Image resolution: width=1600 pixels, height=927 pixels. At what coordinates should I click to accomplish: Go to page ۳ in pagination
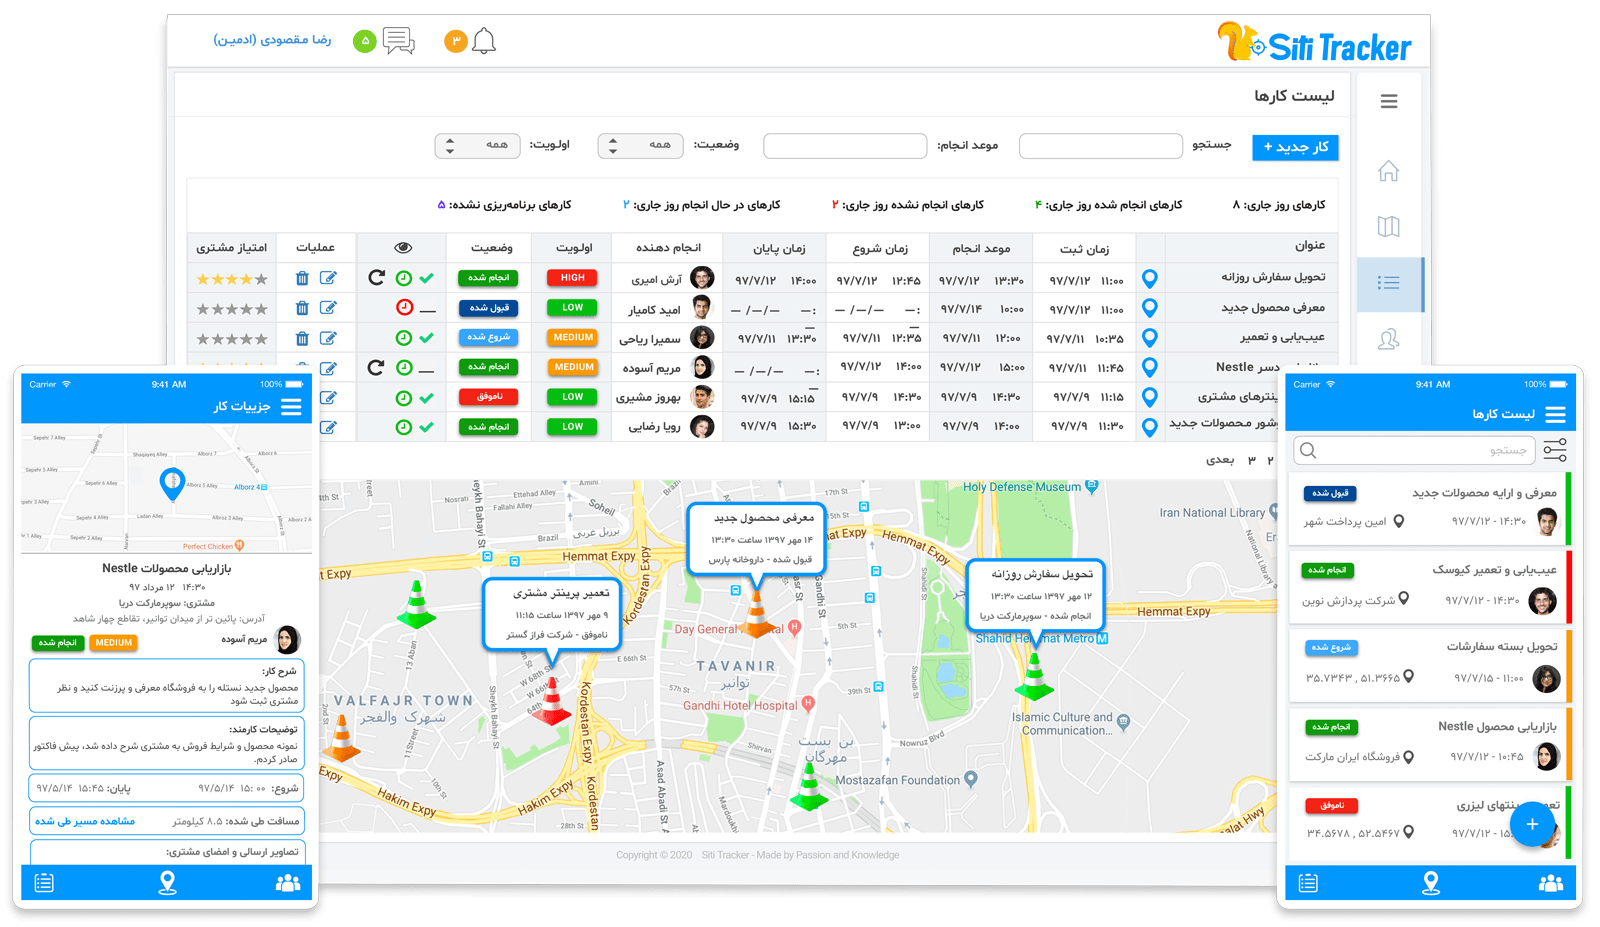(x=1251, y=460)
